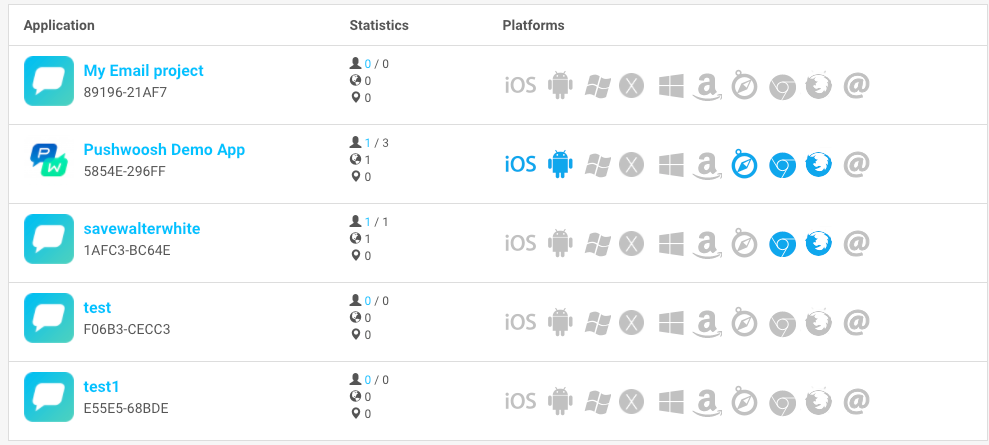Click the savewalterwhite application name
This screenshot has height=445, width=989.
coord(142,229)
